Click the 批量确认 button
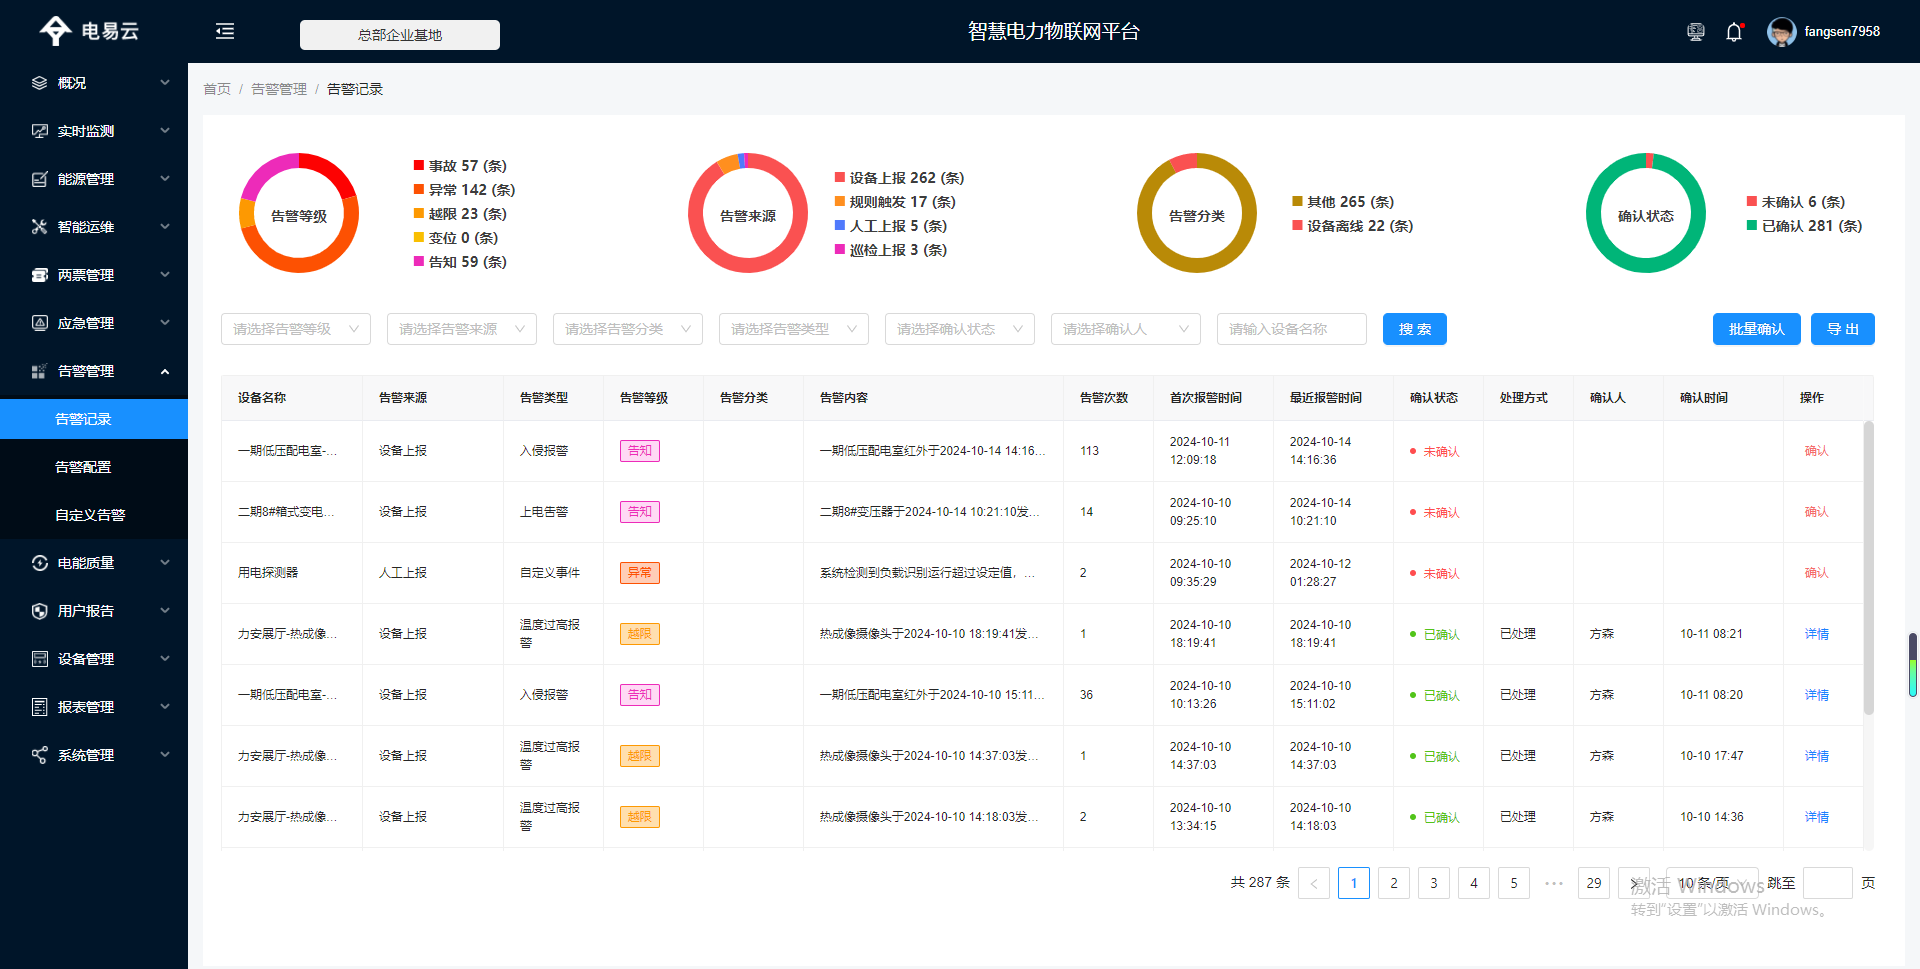The image size is (1920, 969). pyautogui.click(x=1756, y=329)
